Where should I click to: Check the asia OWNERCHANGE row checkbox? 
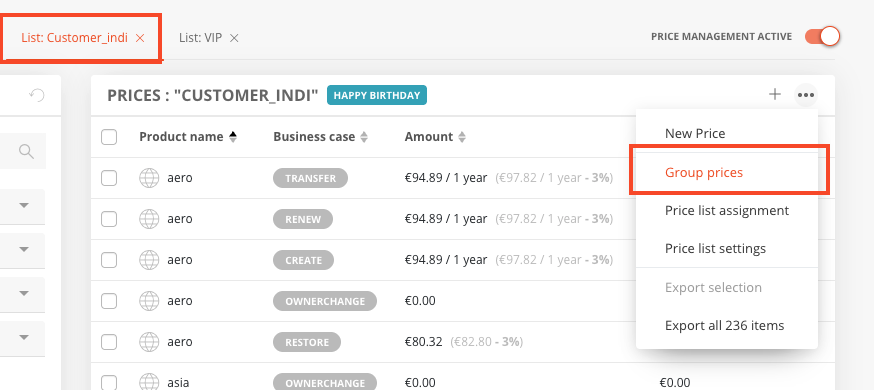point(109,383)
